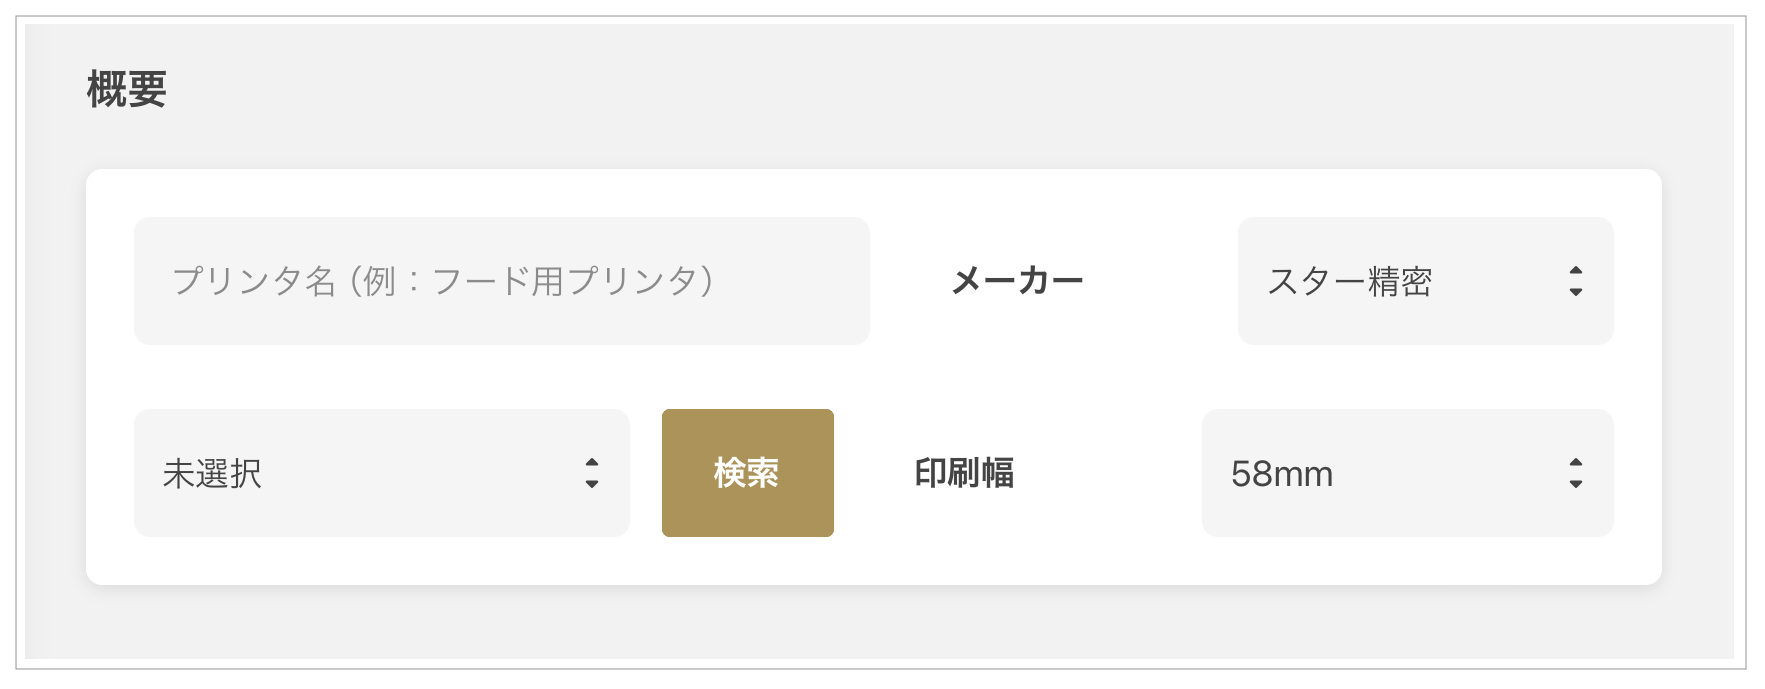This screenshot has width=1765, height=689.
Task: Click the lower arrow of the メーカー selector
Action: click(x=1576, y=292)
